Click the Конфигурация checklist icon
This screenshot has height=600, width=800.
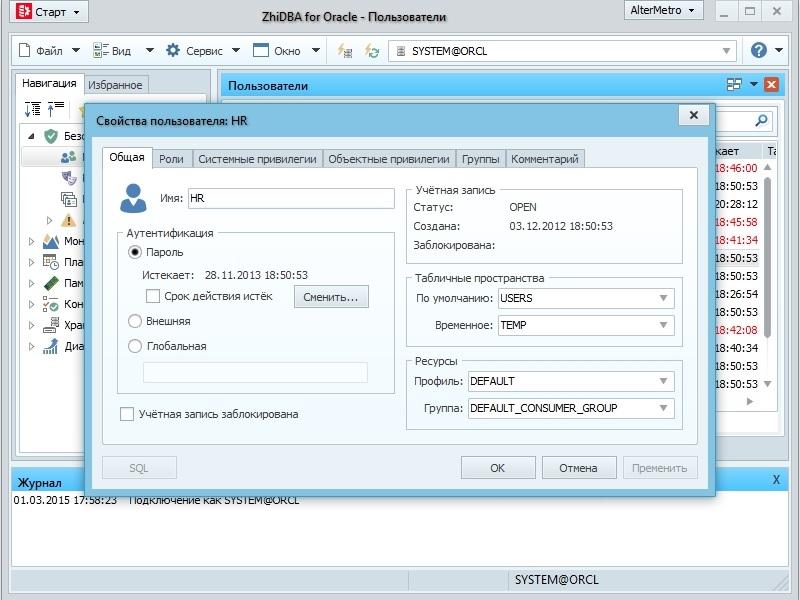tap(51, 304)
